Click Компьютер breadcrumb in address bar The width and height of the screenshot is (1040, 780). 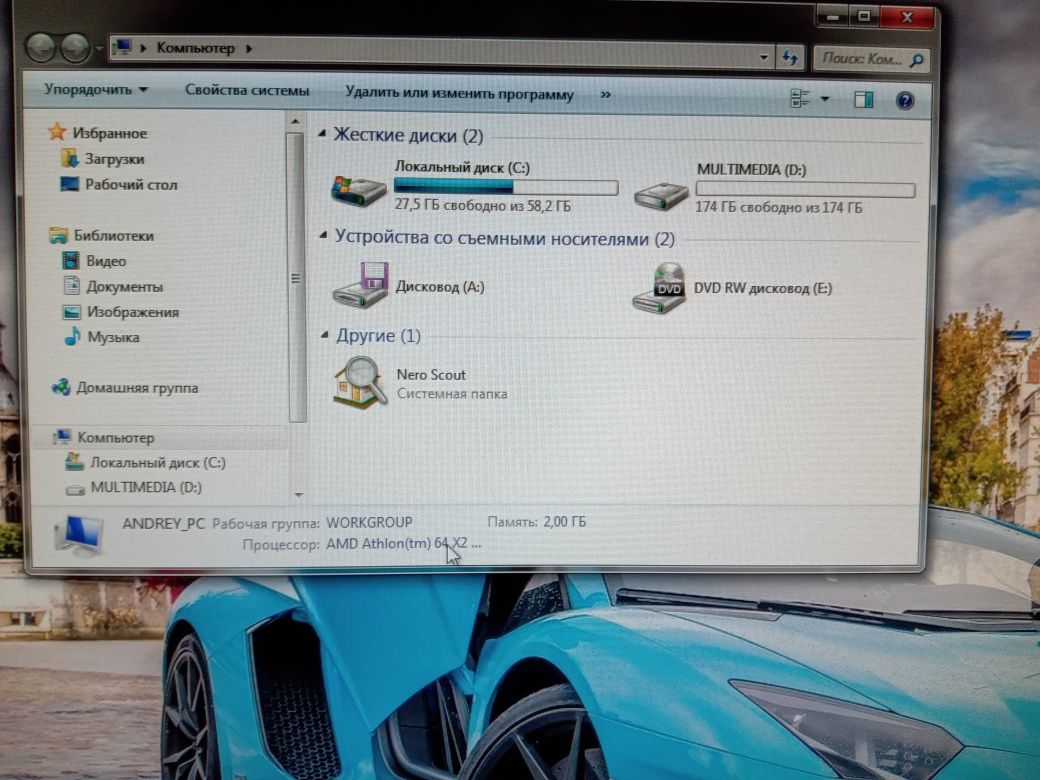click(x=195, y=48)
